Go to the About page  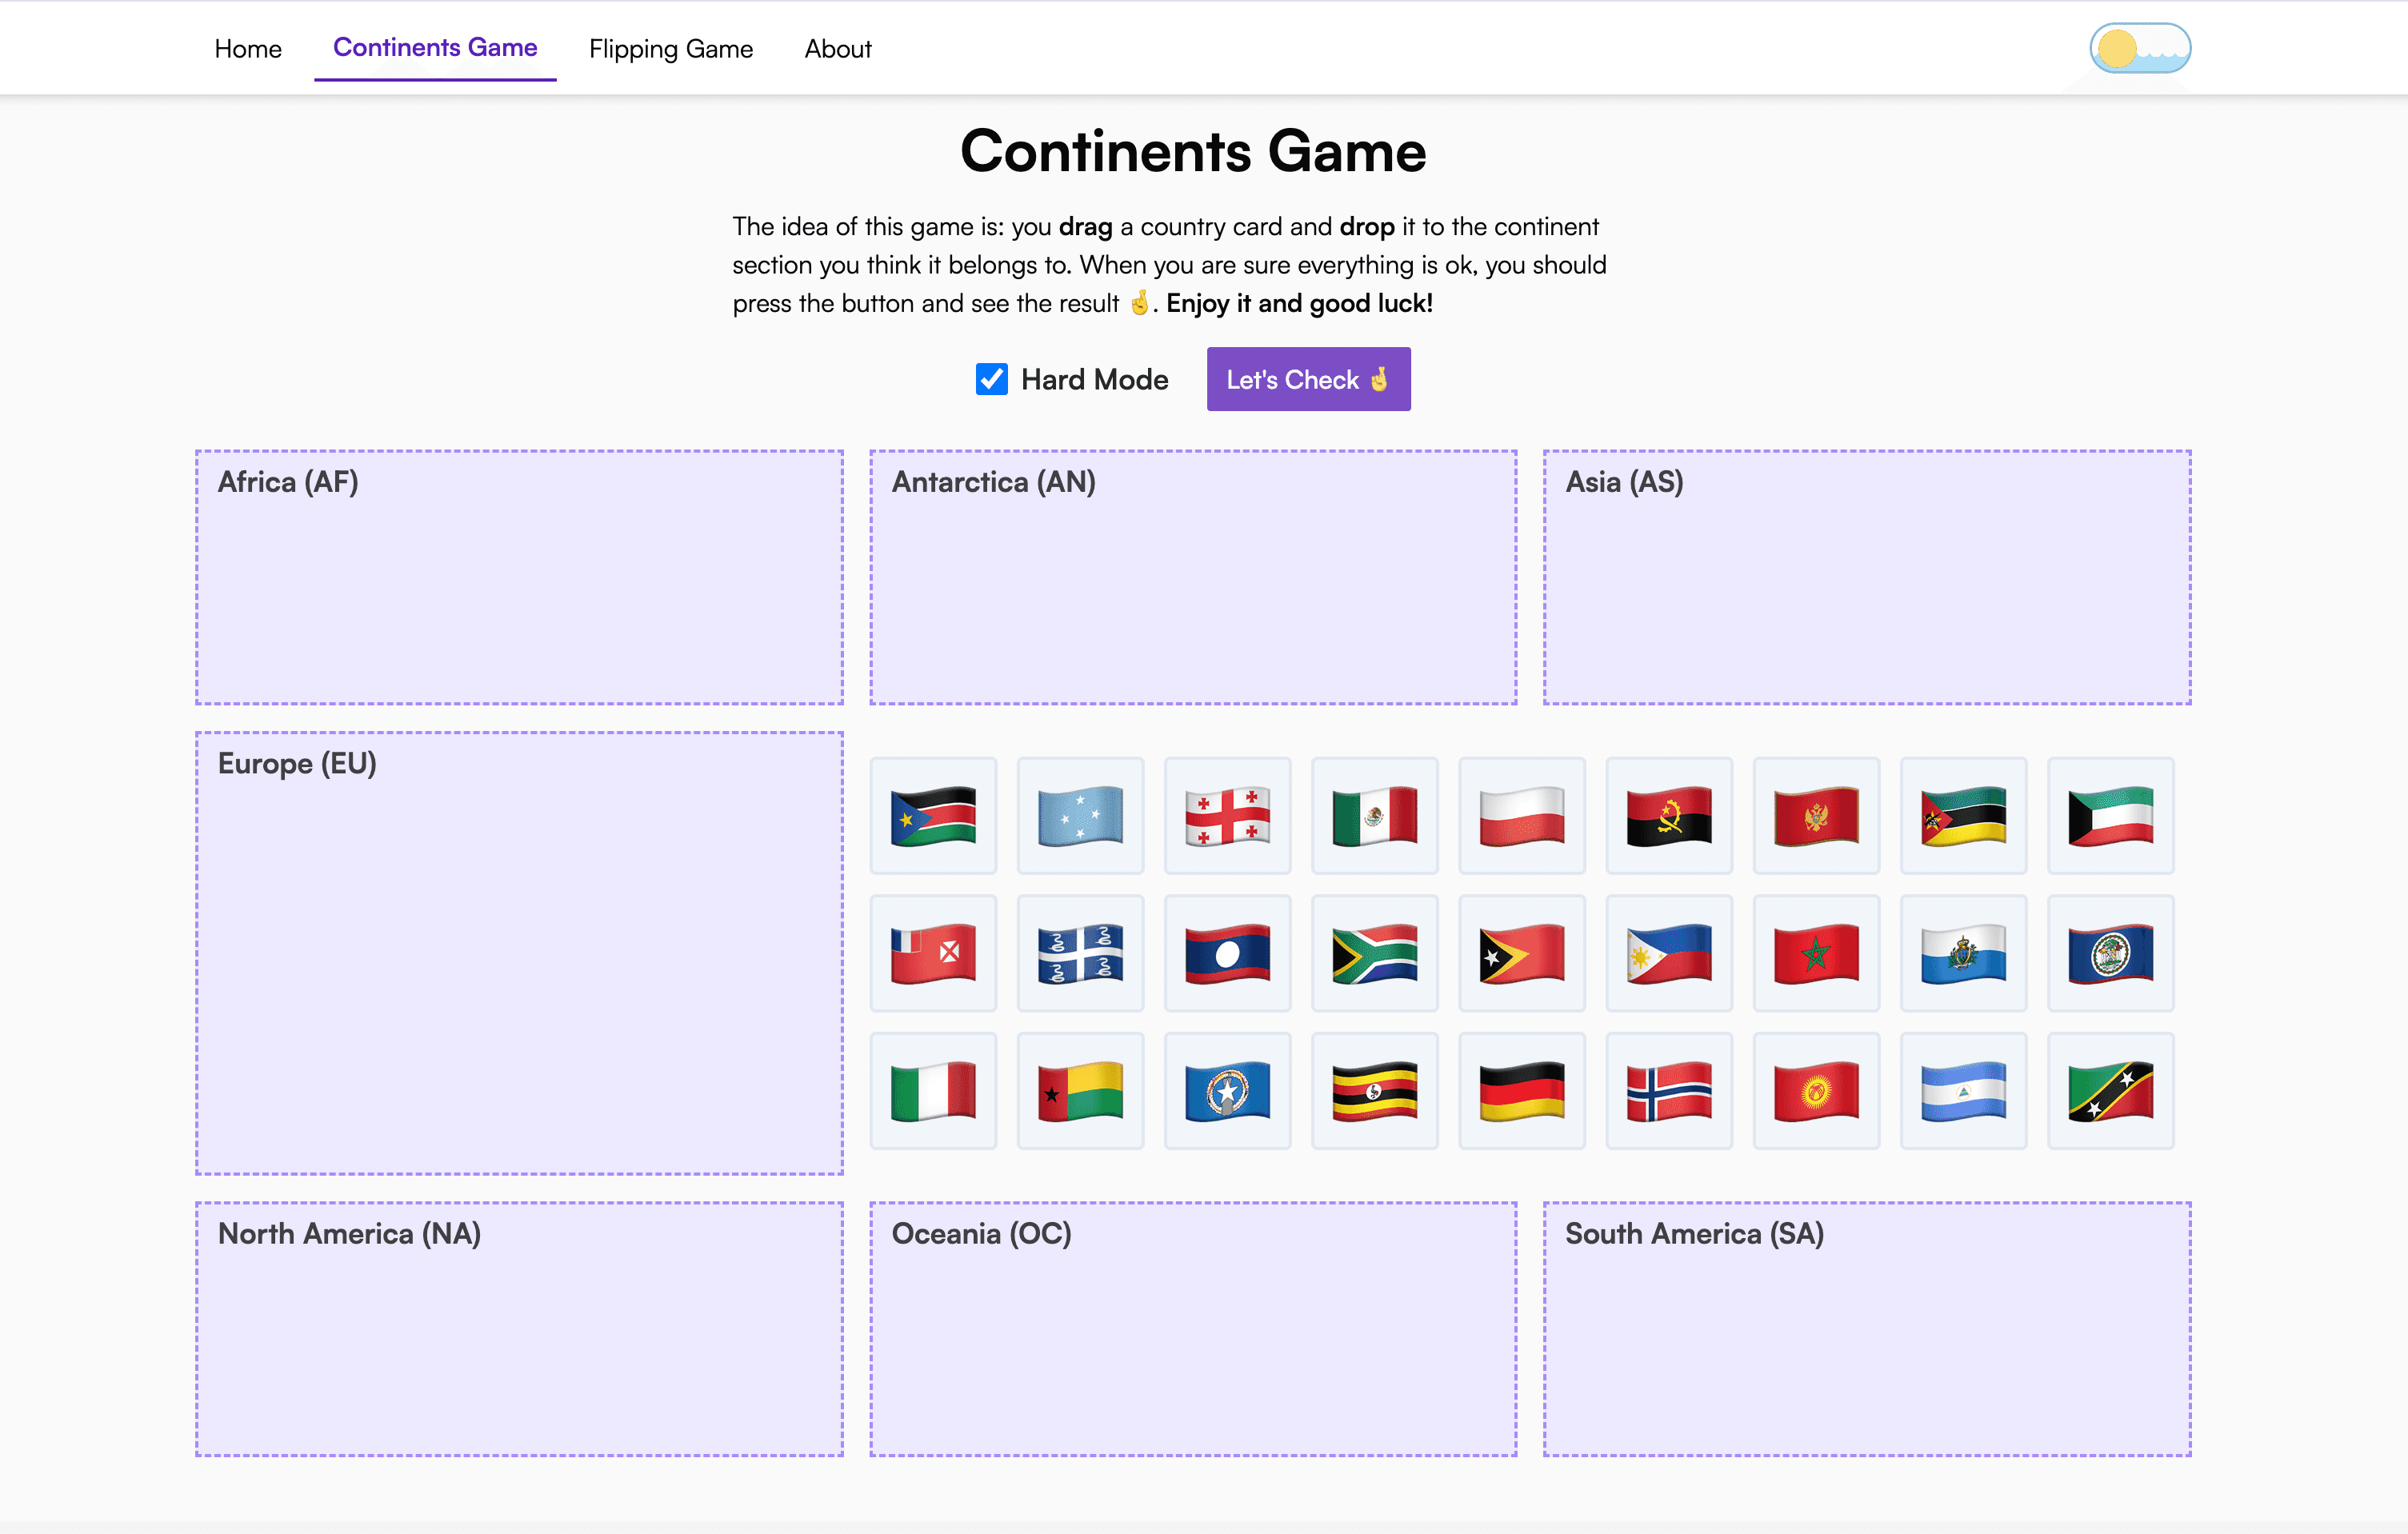[838, 48]
